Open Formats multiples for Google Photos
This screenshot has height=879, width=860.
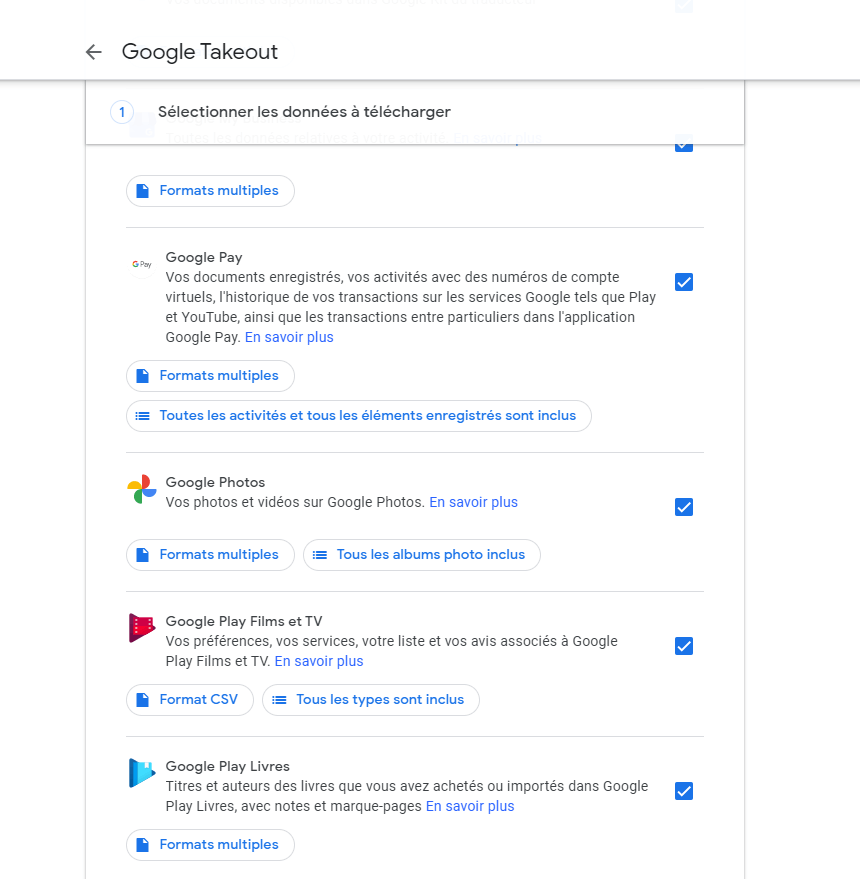click(x=210, y=555)
